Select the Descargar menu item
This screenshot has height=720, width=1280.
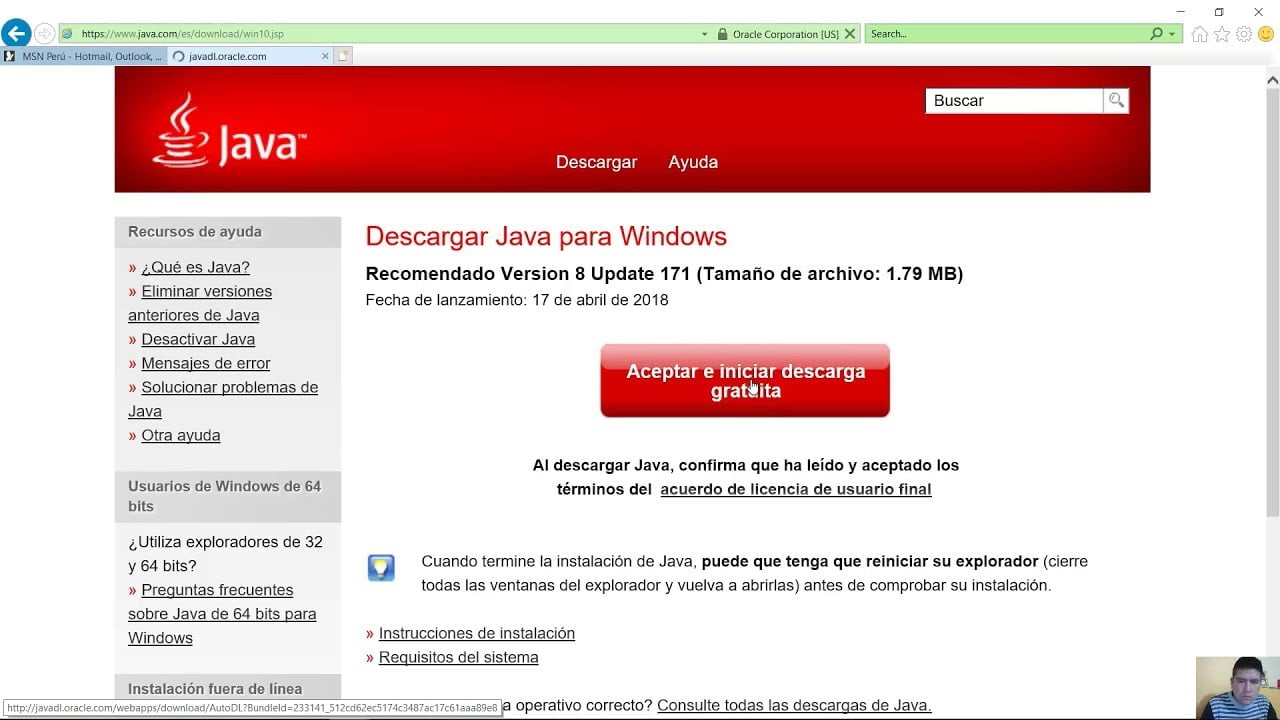tap(596, 161)
